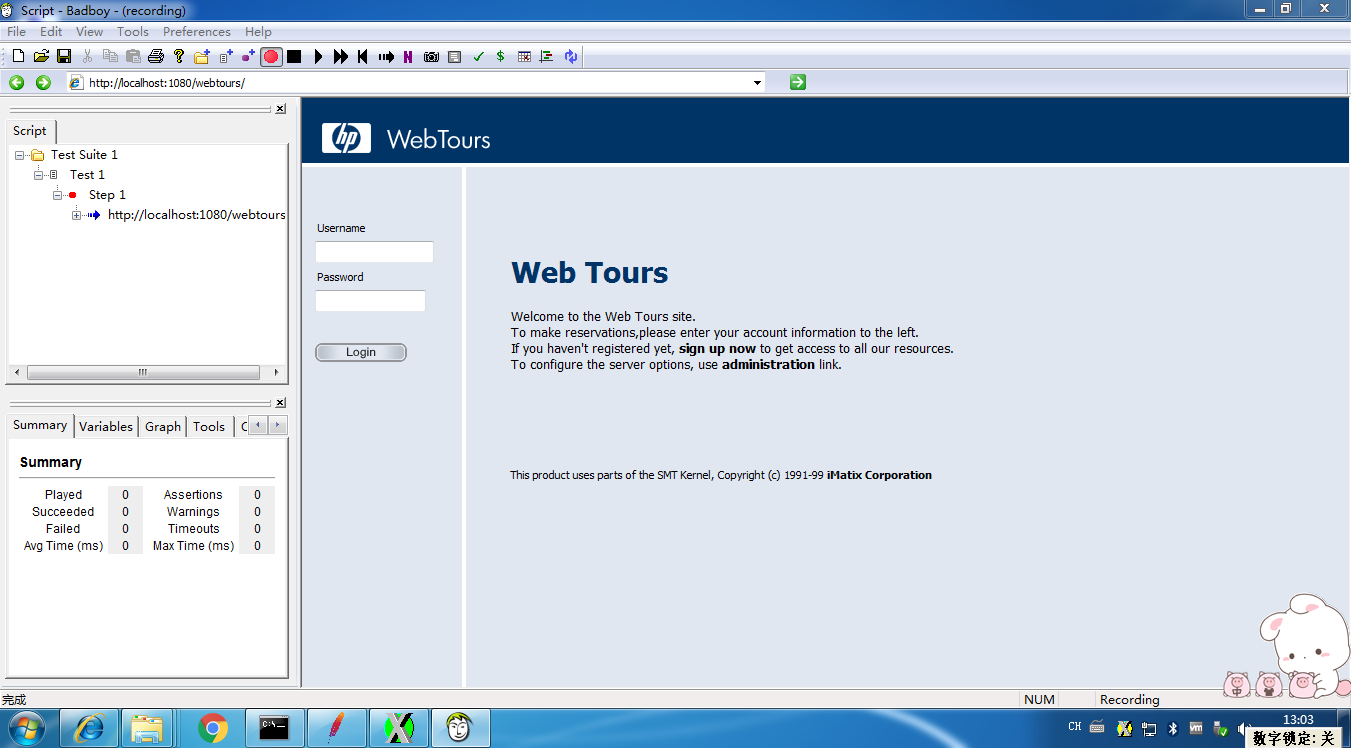Open the administration link
The image size is (1351, 748).
point(768,365)
